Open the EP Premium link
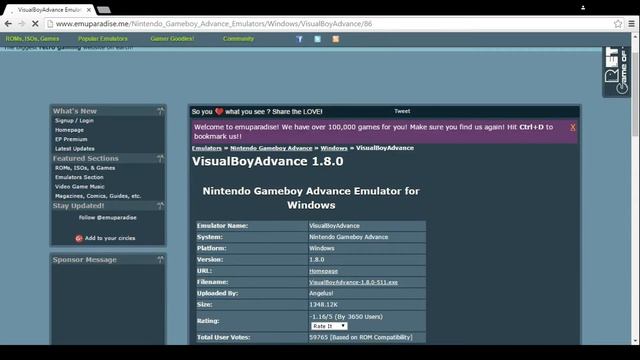 [71, 139]
